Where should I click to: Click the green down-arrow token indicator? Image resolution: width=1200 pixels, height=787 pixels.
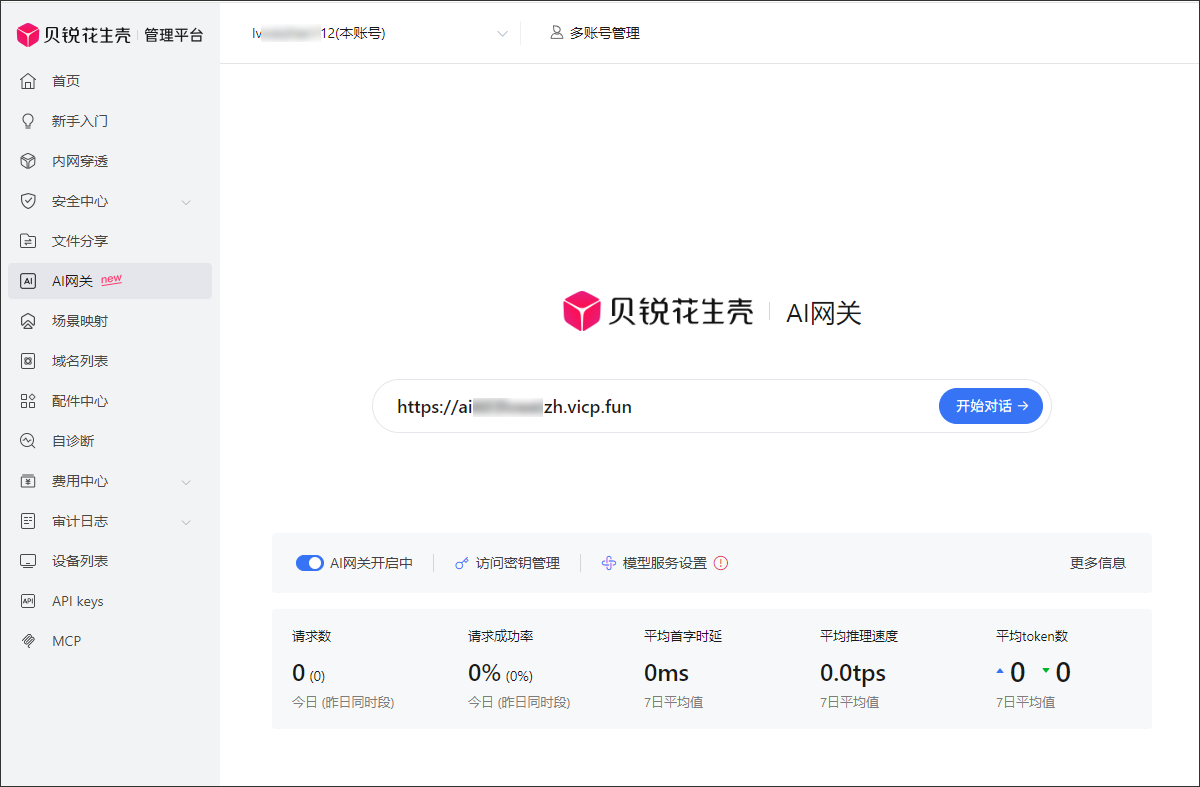click(x=1046, y=671)
